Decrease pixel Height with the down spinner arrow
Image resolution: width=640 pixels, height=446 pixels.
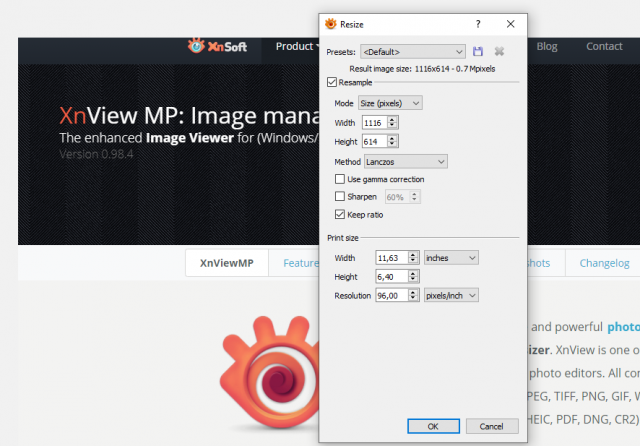[x=392, y=144]
